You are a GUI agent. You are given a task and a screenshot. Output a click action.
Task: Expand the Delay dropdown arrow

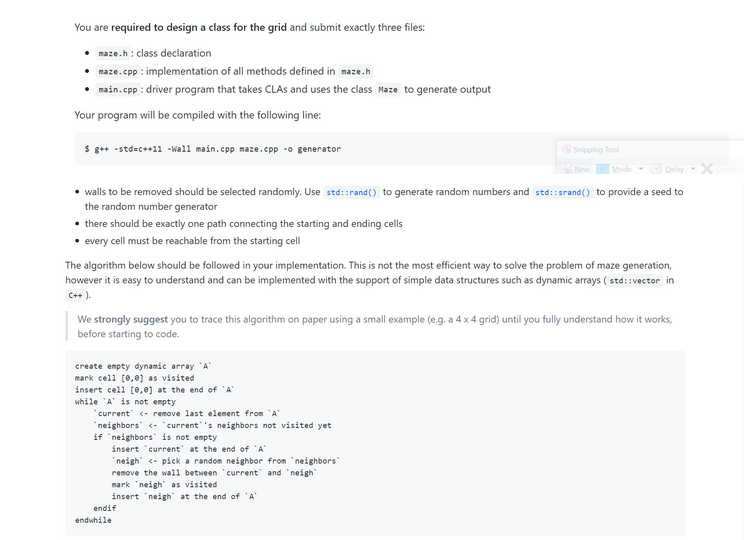click(x=693, y=169)
